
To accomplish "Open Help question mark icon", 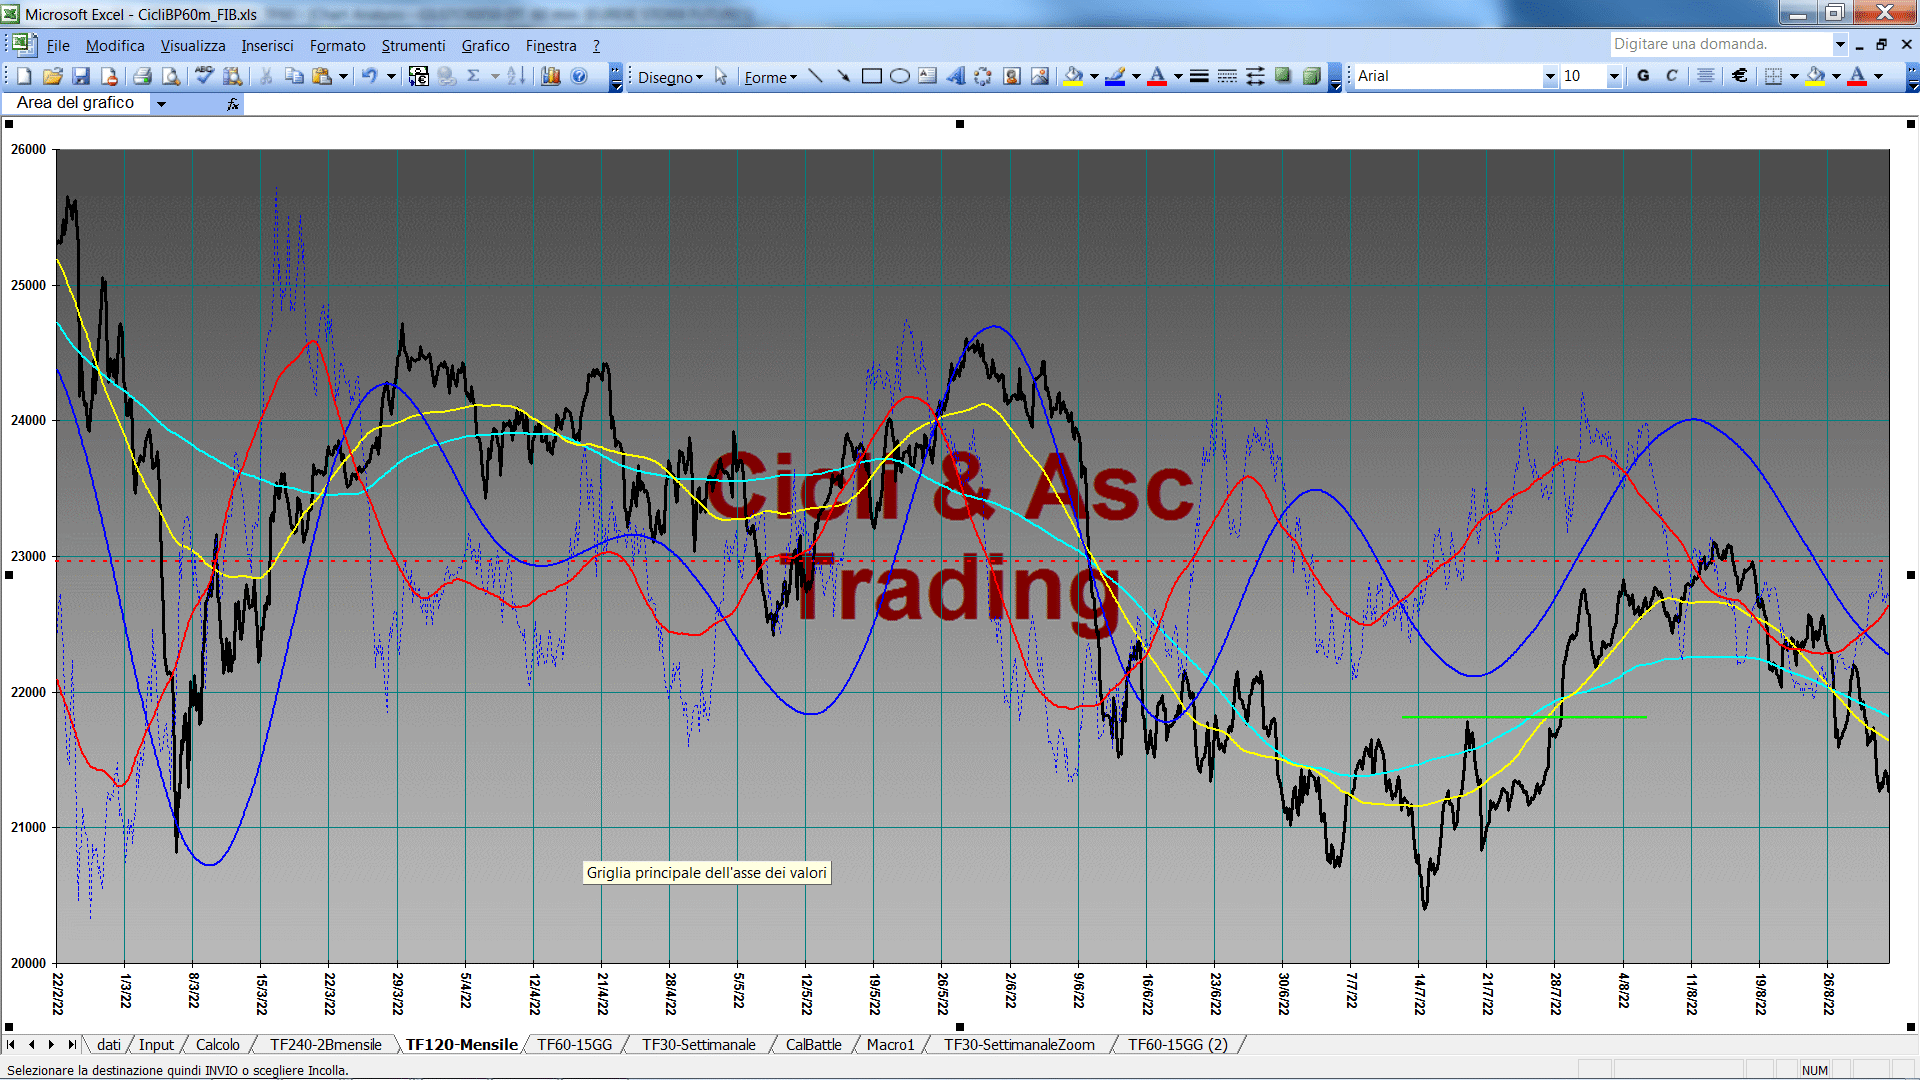I will (x=579, y=76).
